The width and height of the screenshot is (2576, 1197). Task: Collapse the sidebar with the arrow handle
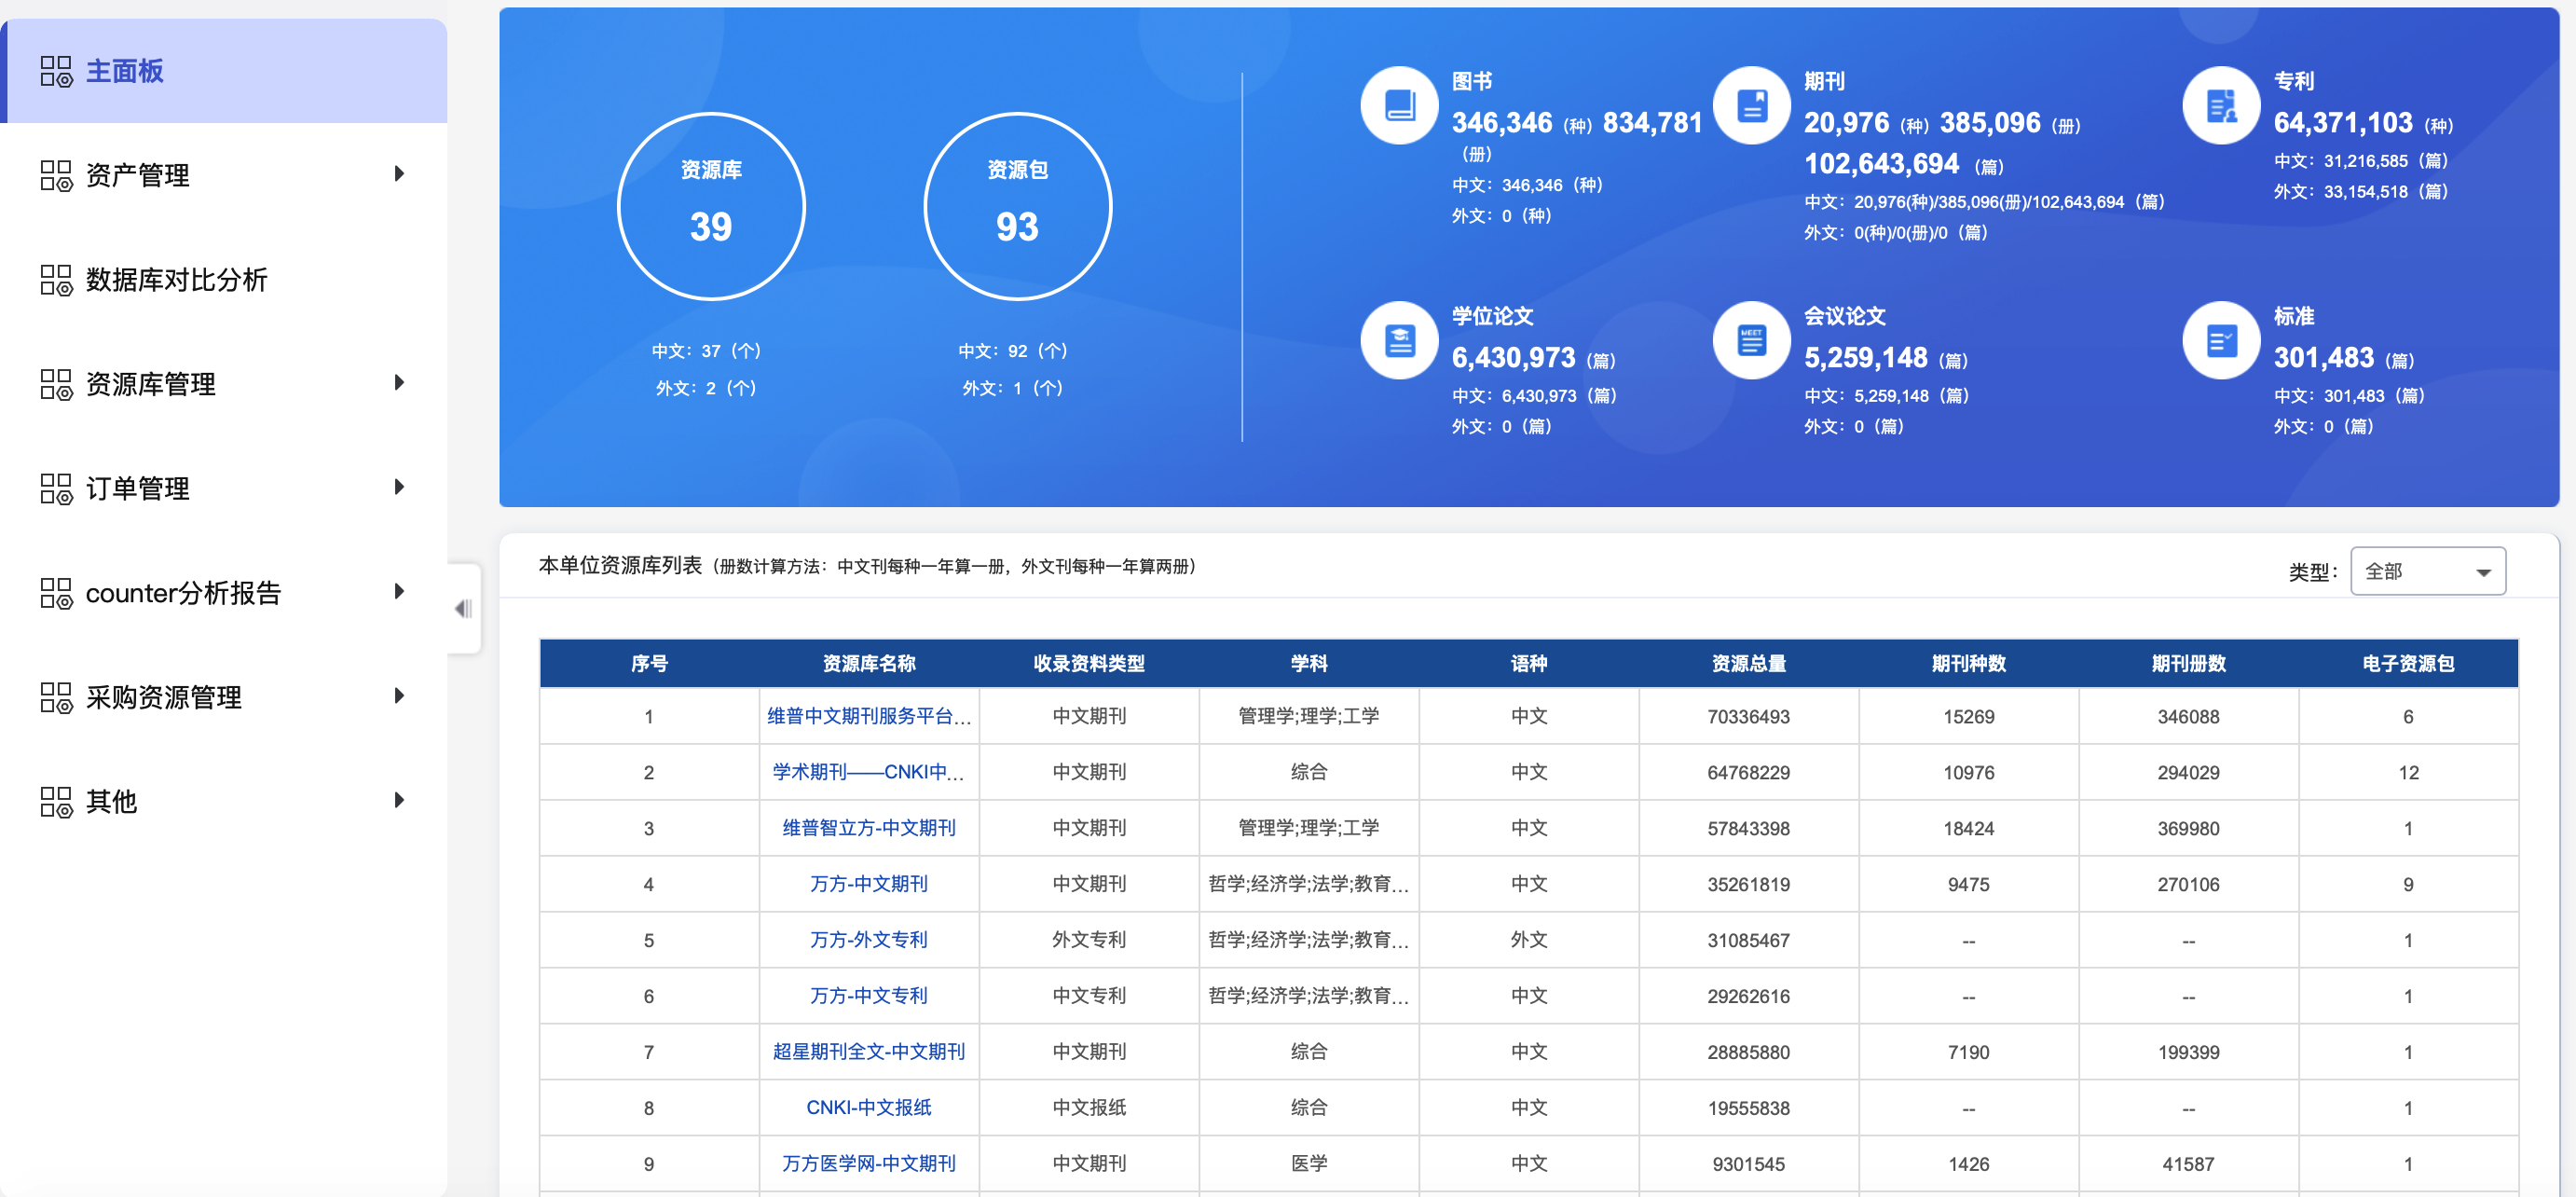click(x=464, y=608)
